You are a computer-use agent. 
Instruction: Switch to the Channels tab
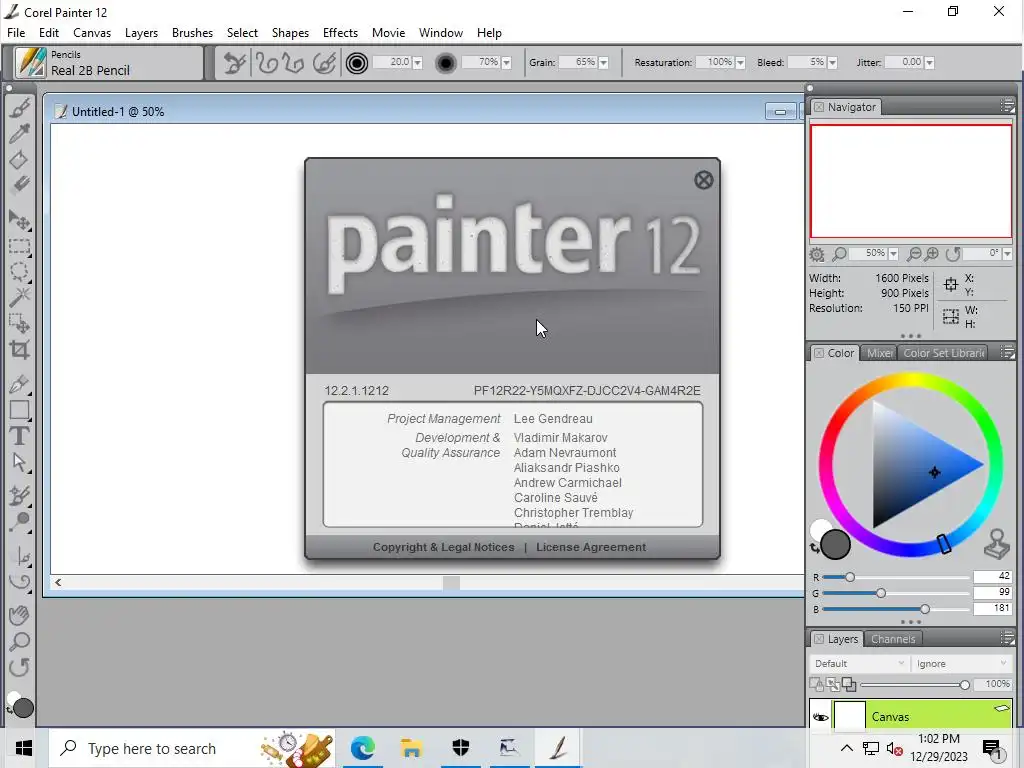(x=893, y=639)
